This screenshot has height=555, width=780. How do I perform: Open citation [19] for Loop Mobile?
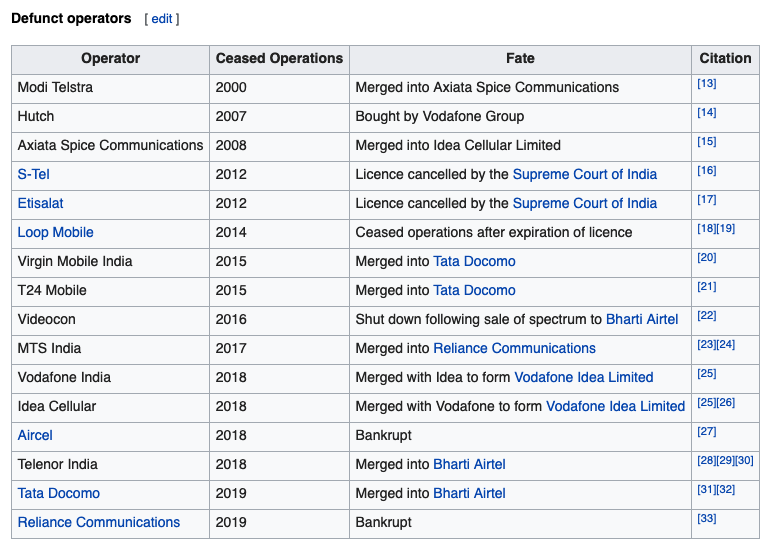[725, 228]
